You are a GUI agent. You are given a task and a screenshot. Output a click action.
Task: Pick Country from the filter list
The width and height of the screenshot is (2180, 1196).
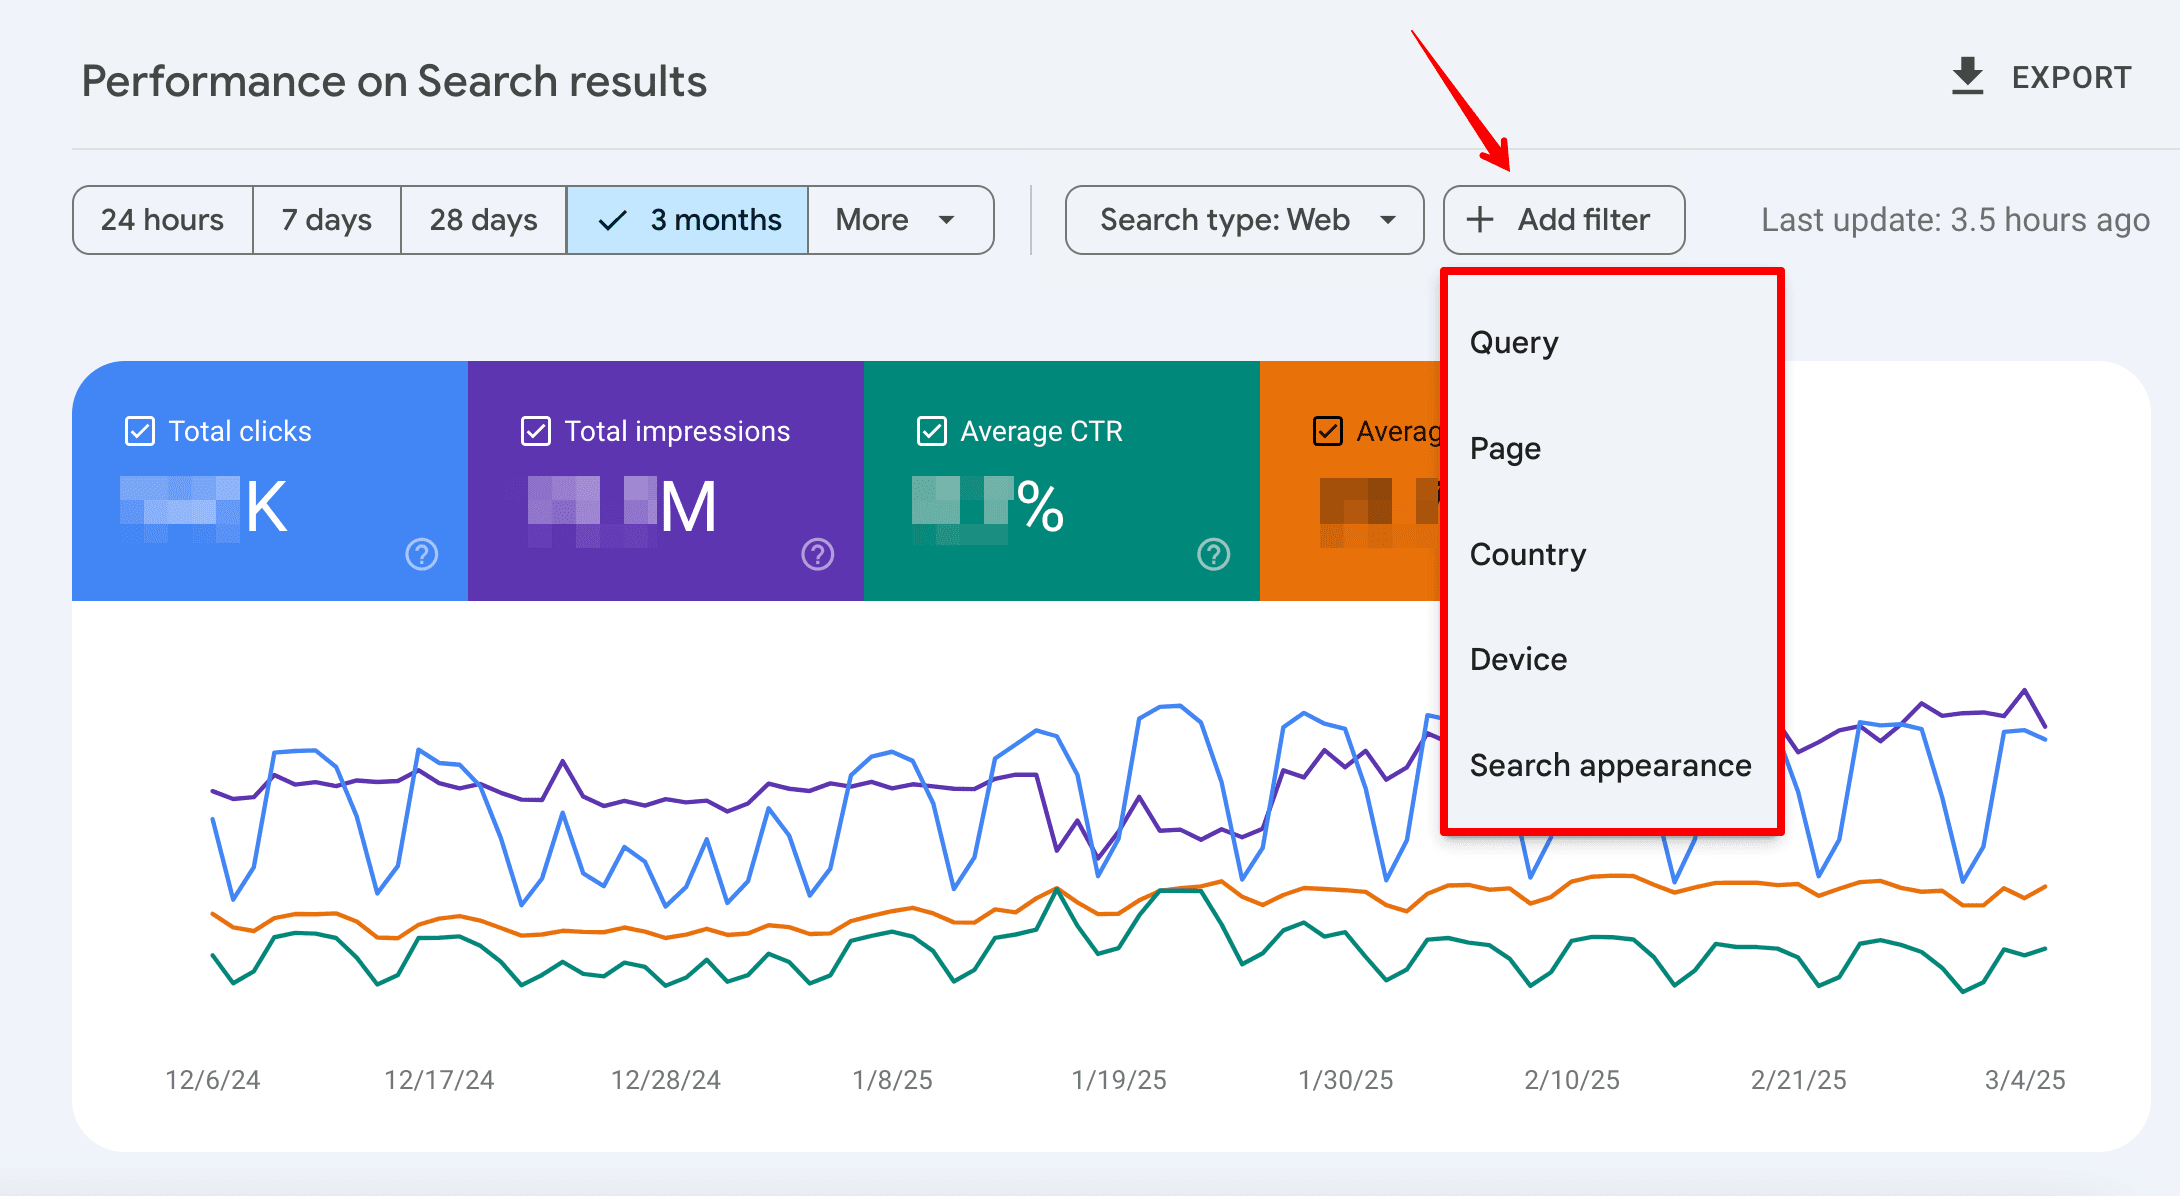pos(1528,555)
